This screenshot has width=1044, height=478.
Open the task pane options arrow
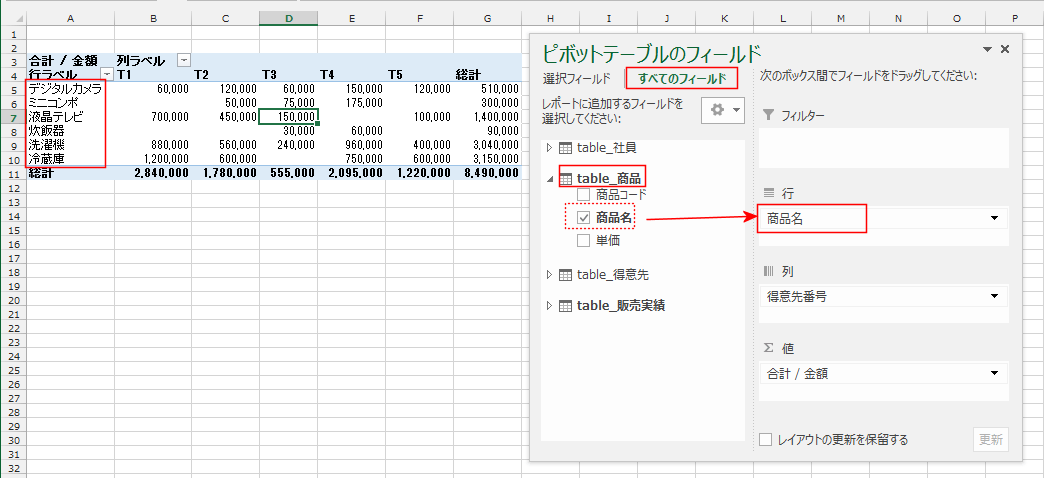pyautogui.click(x=987, y=49)
